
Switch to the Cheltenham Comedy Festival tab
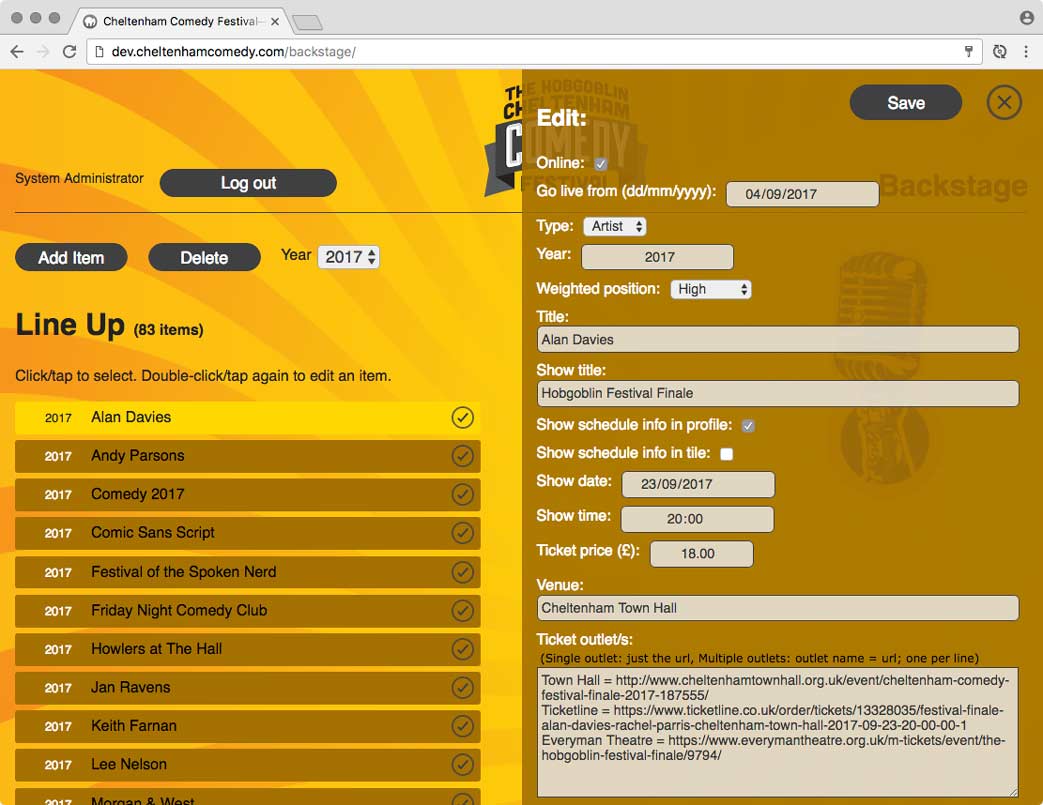coord(180,21)
